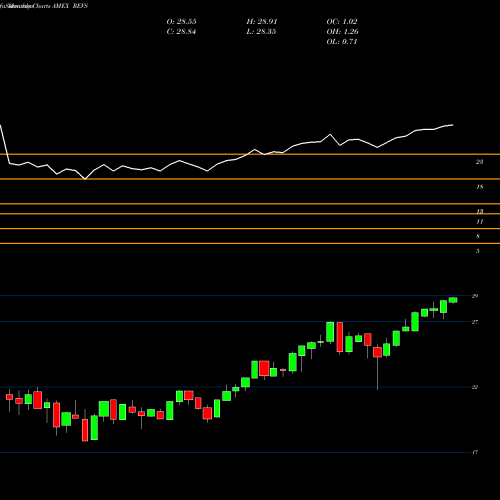Click the 8 label on upper axis
Screen dimensions: 500x500
(x=478, y=237)
